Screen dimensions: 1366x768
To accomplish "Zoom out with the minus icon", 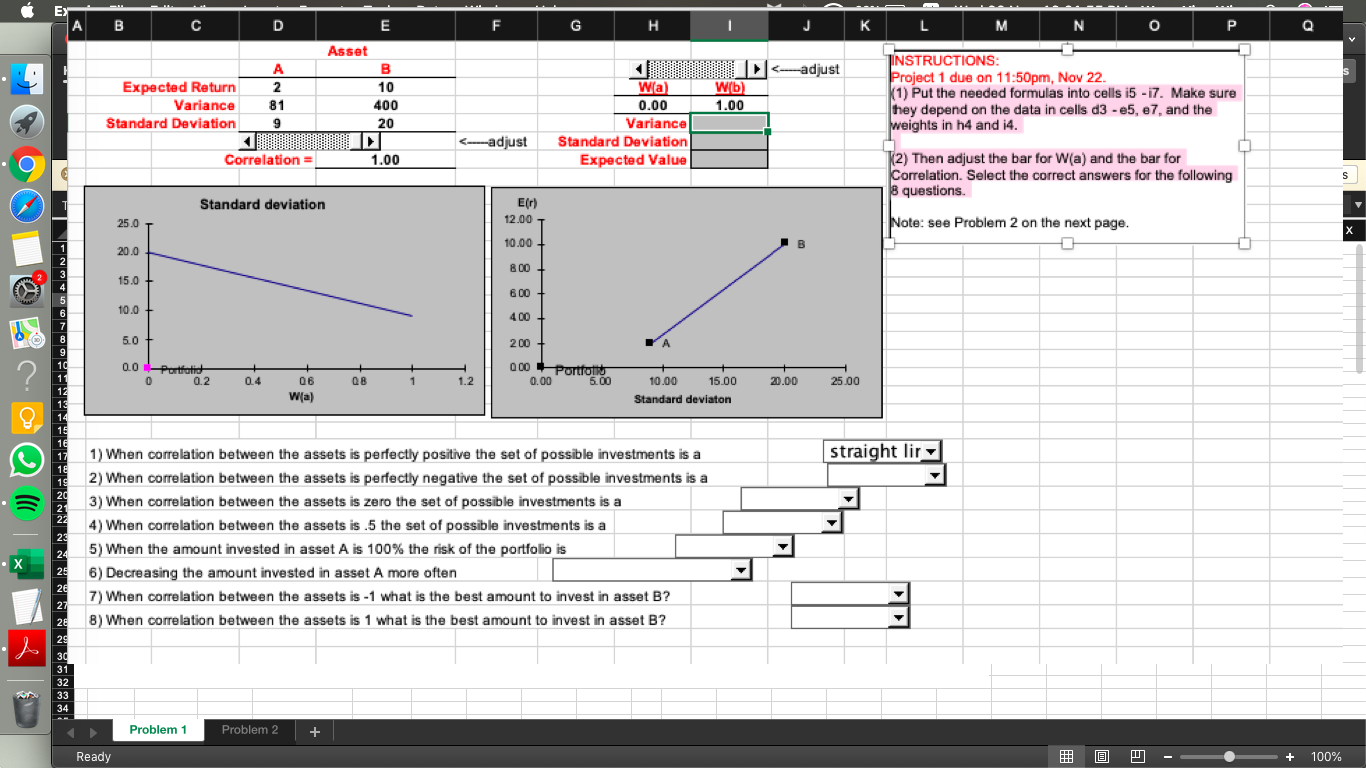I will 1167,757.
